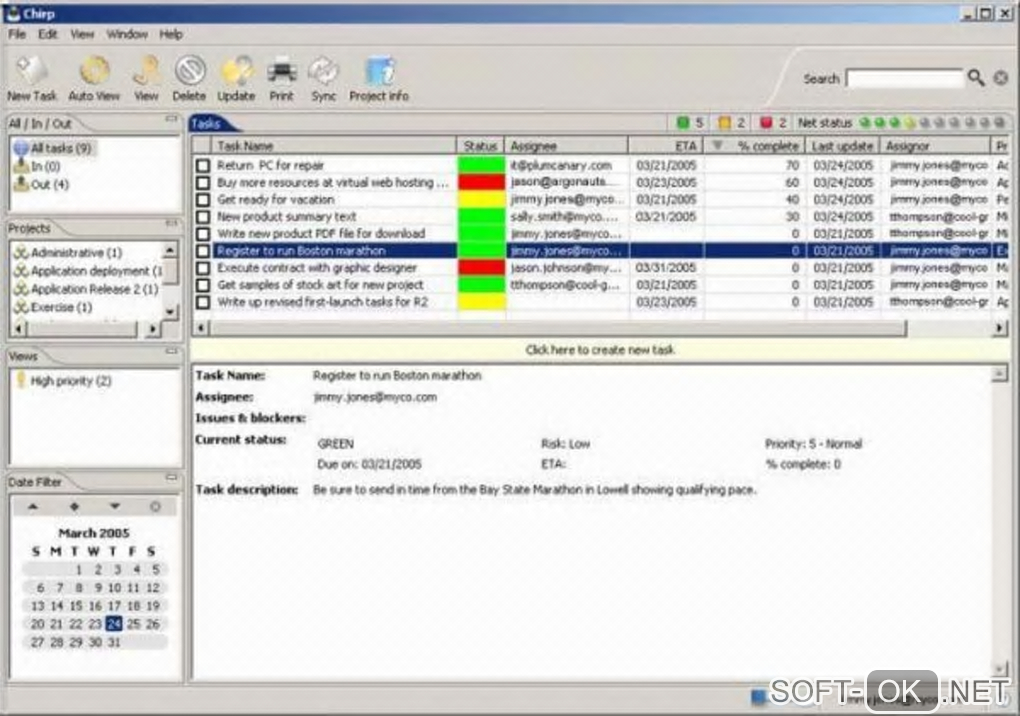Image resolution: width=1020 pixels, height=716 pixels.
Task: Collapse the All / In / Out panel
Action: pyautogui.click(x=171, y=119)
